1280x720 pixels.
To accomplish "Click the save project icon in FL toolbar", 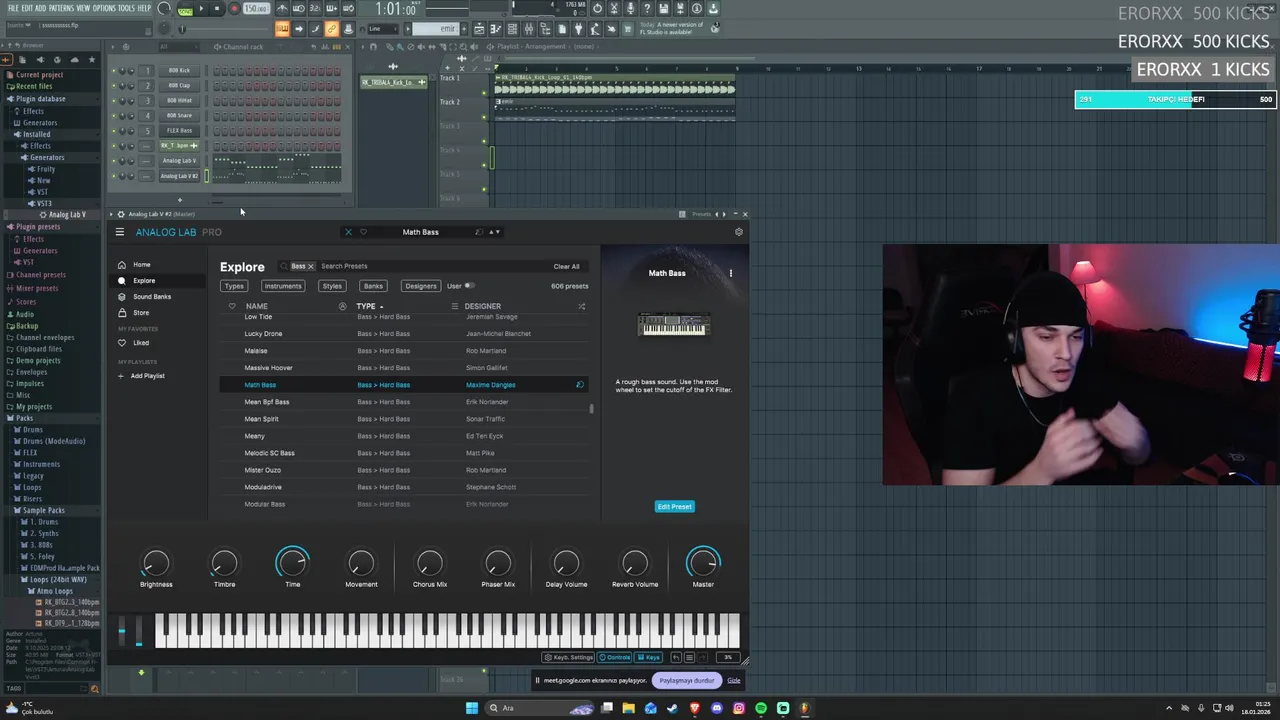I will tap(663, 9).
